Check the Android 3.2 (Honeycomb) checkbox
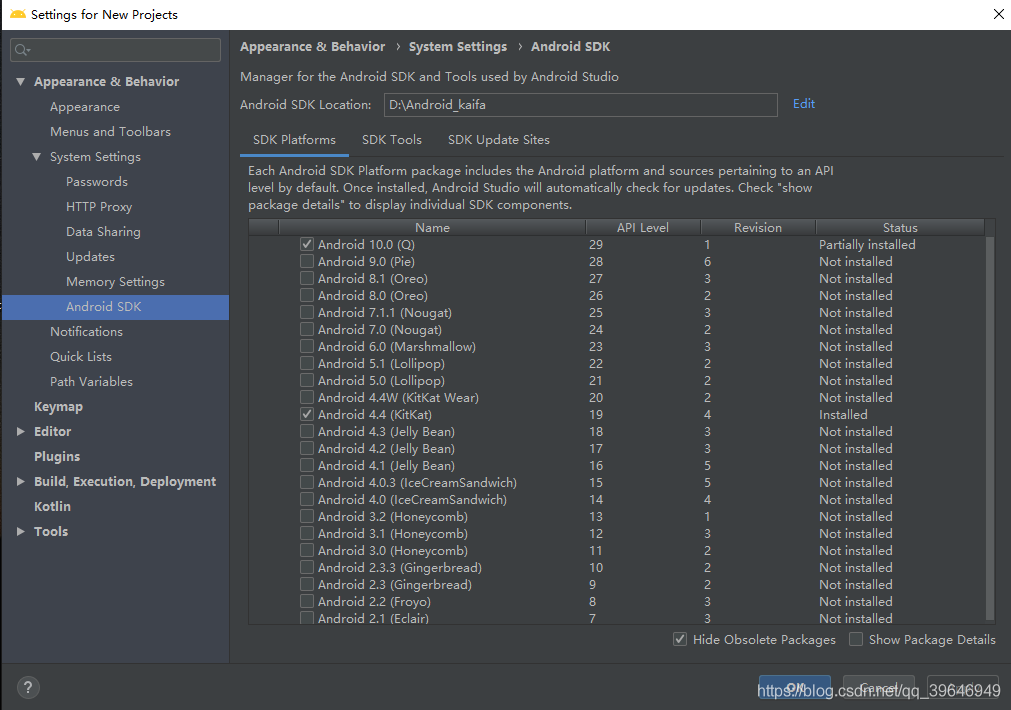Screen dimensions: 1011x710 307,516
